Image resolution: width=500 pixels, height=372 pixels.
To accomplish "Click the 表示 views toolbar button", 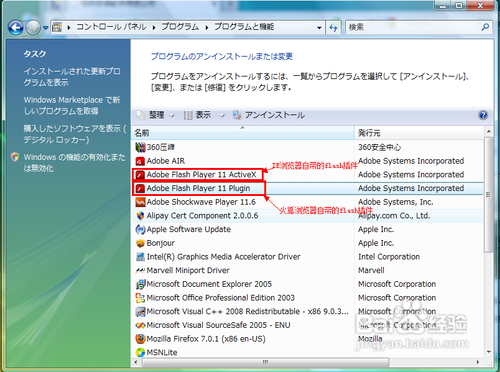I will [x=197, y=115].
